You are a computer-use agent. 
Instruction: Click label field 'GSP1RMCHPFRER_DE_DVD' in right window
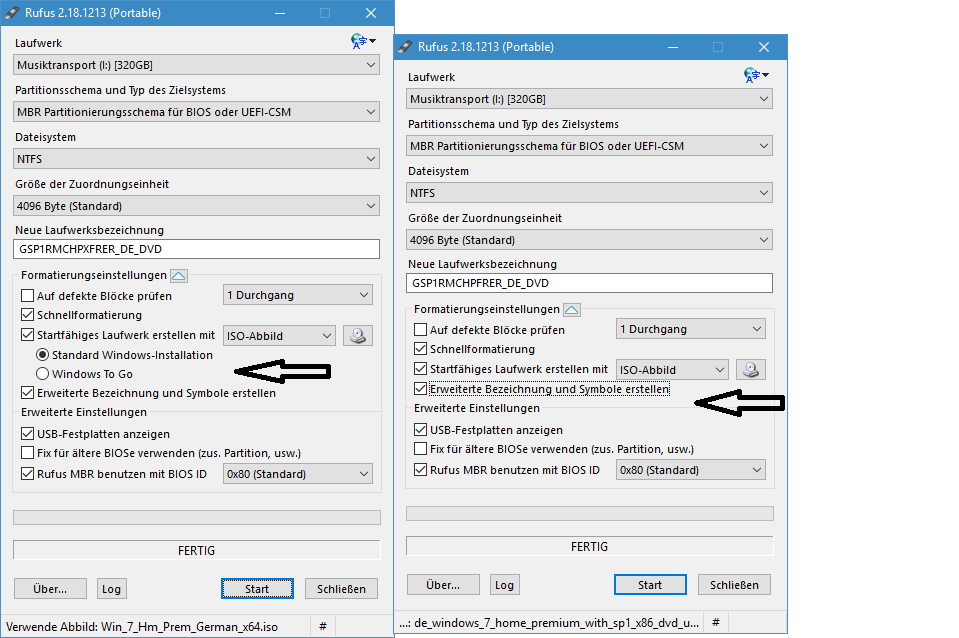click(x=589, y=283)
